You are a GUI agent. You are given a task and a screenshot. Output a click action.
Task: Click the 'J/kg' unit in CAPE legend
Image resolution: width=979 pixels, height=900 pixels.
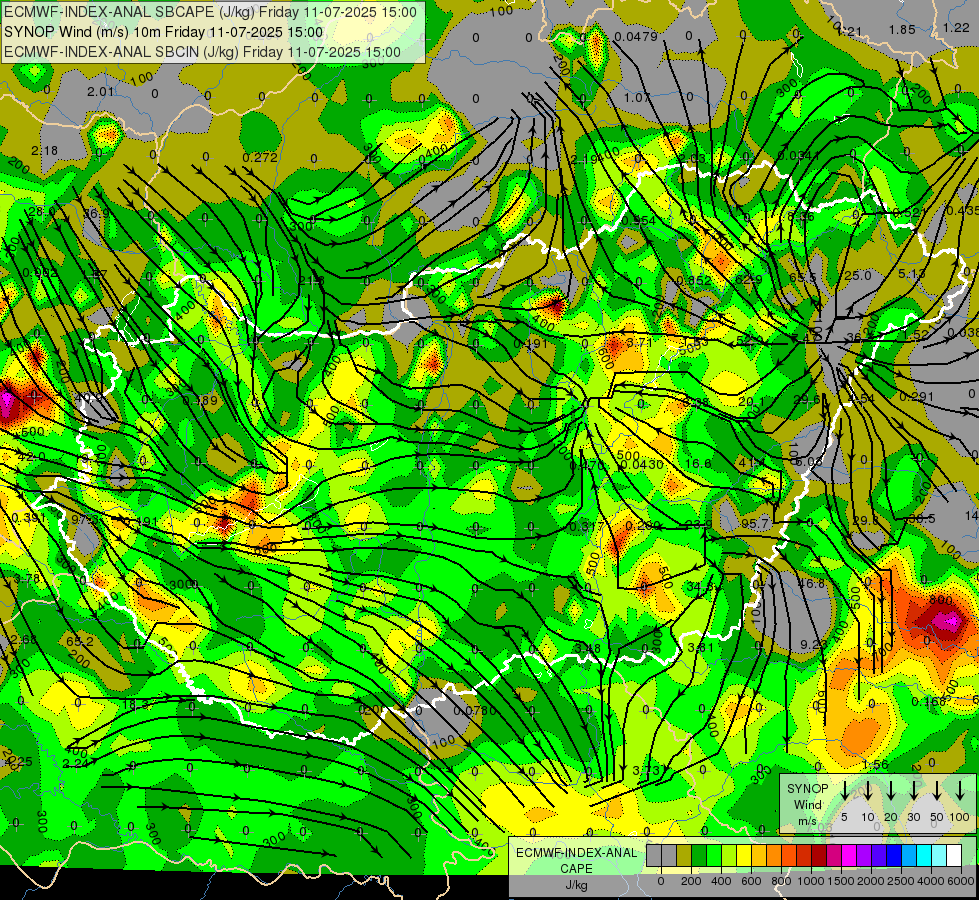click(576, 885)
